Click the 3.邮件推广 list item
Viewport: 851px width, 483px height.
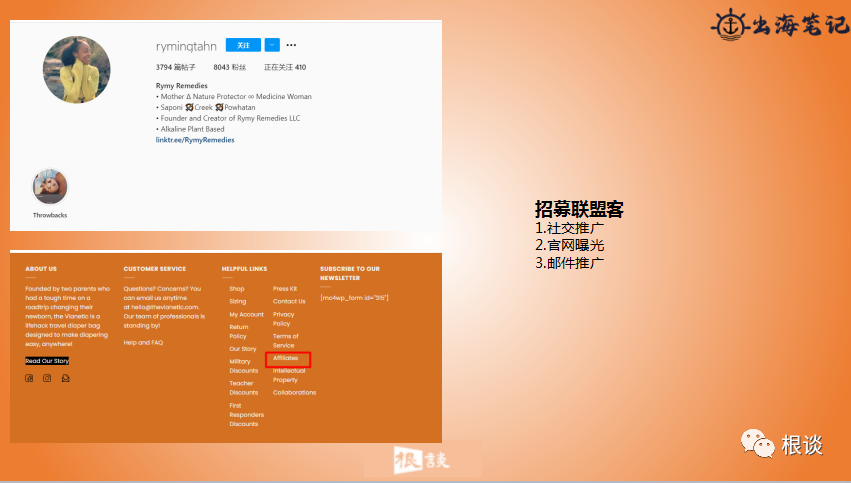570,263
